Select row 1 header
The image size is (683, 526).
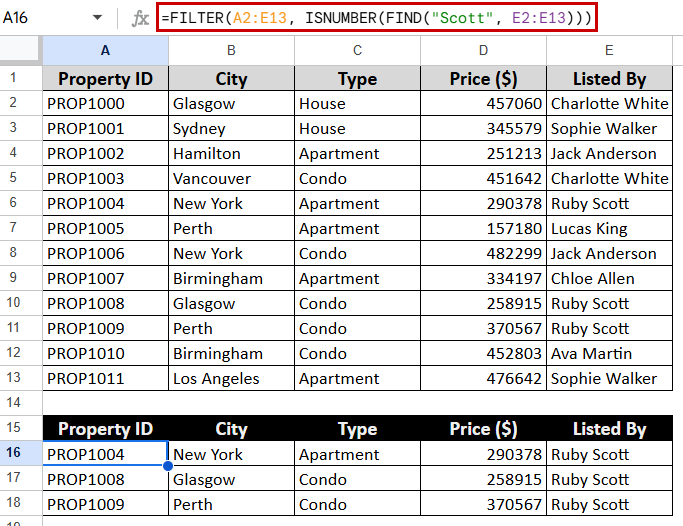tap(21, 78)
